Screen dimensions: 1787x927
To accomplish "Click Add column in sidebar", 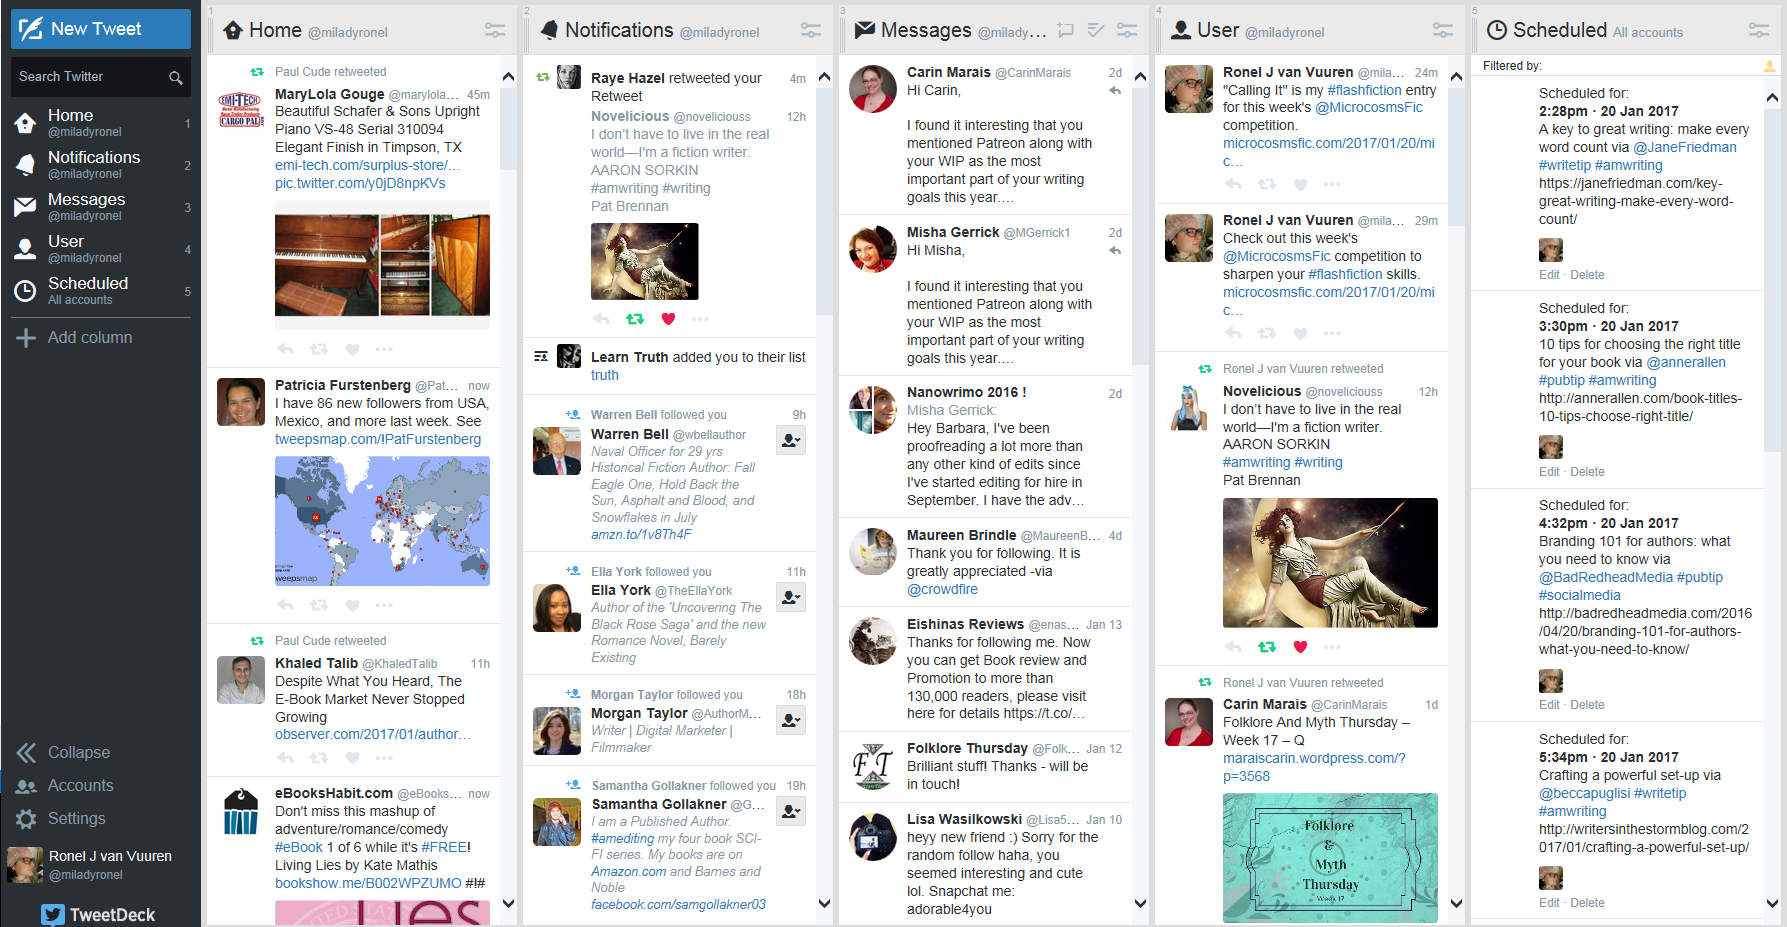I will tap(74, 338).
